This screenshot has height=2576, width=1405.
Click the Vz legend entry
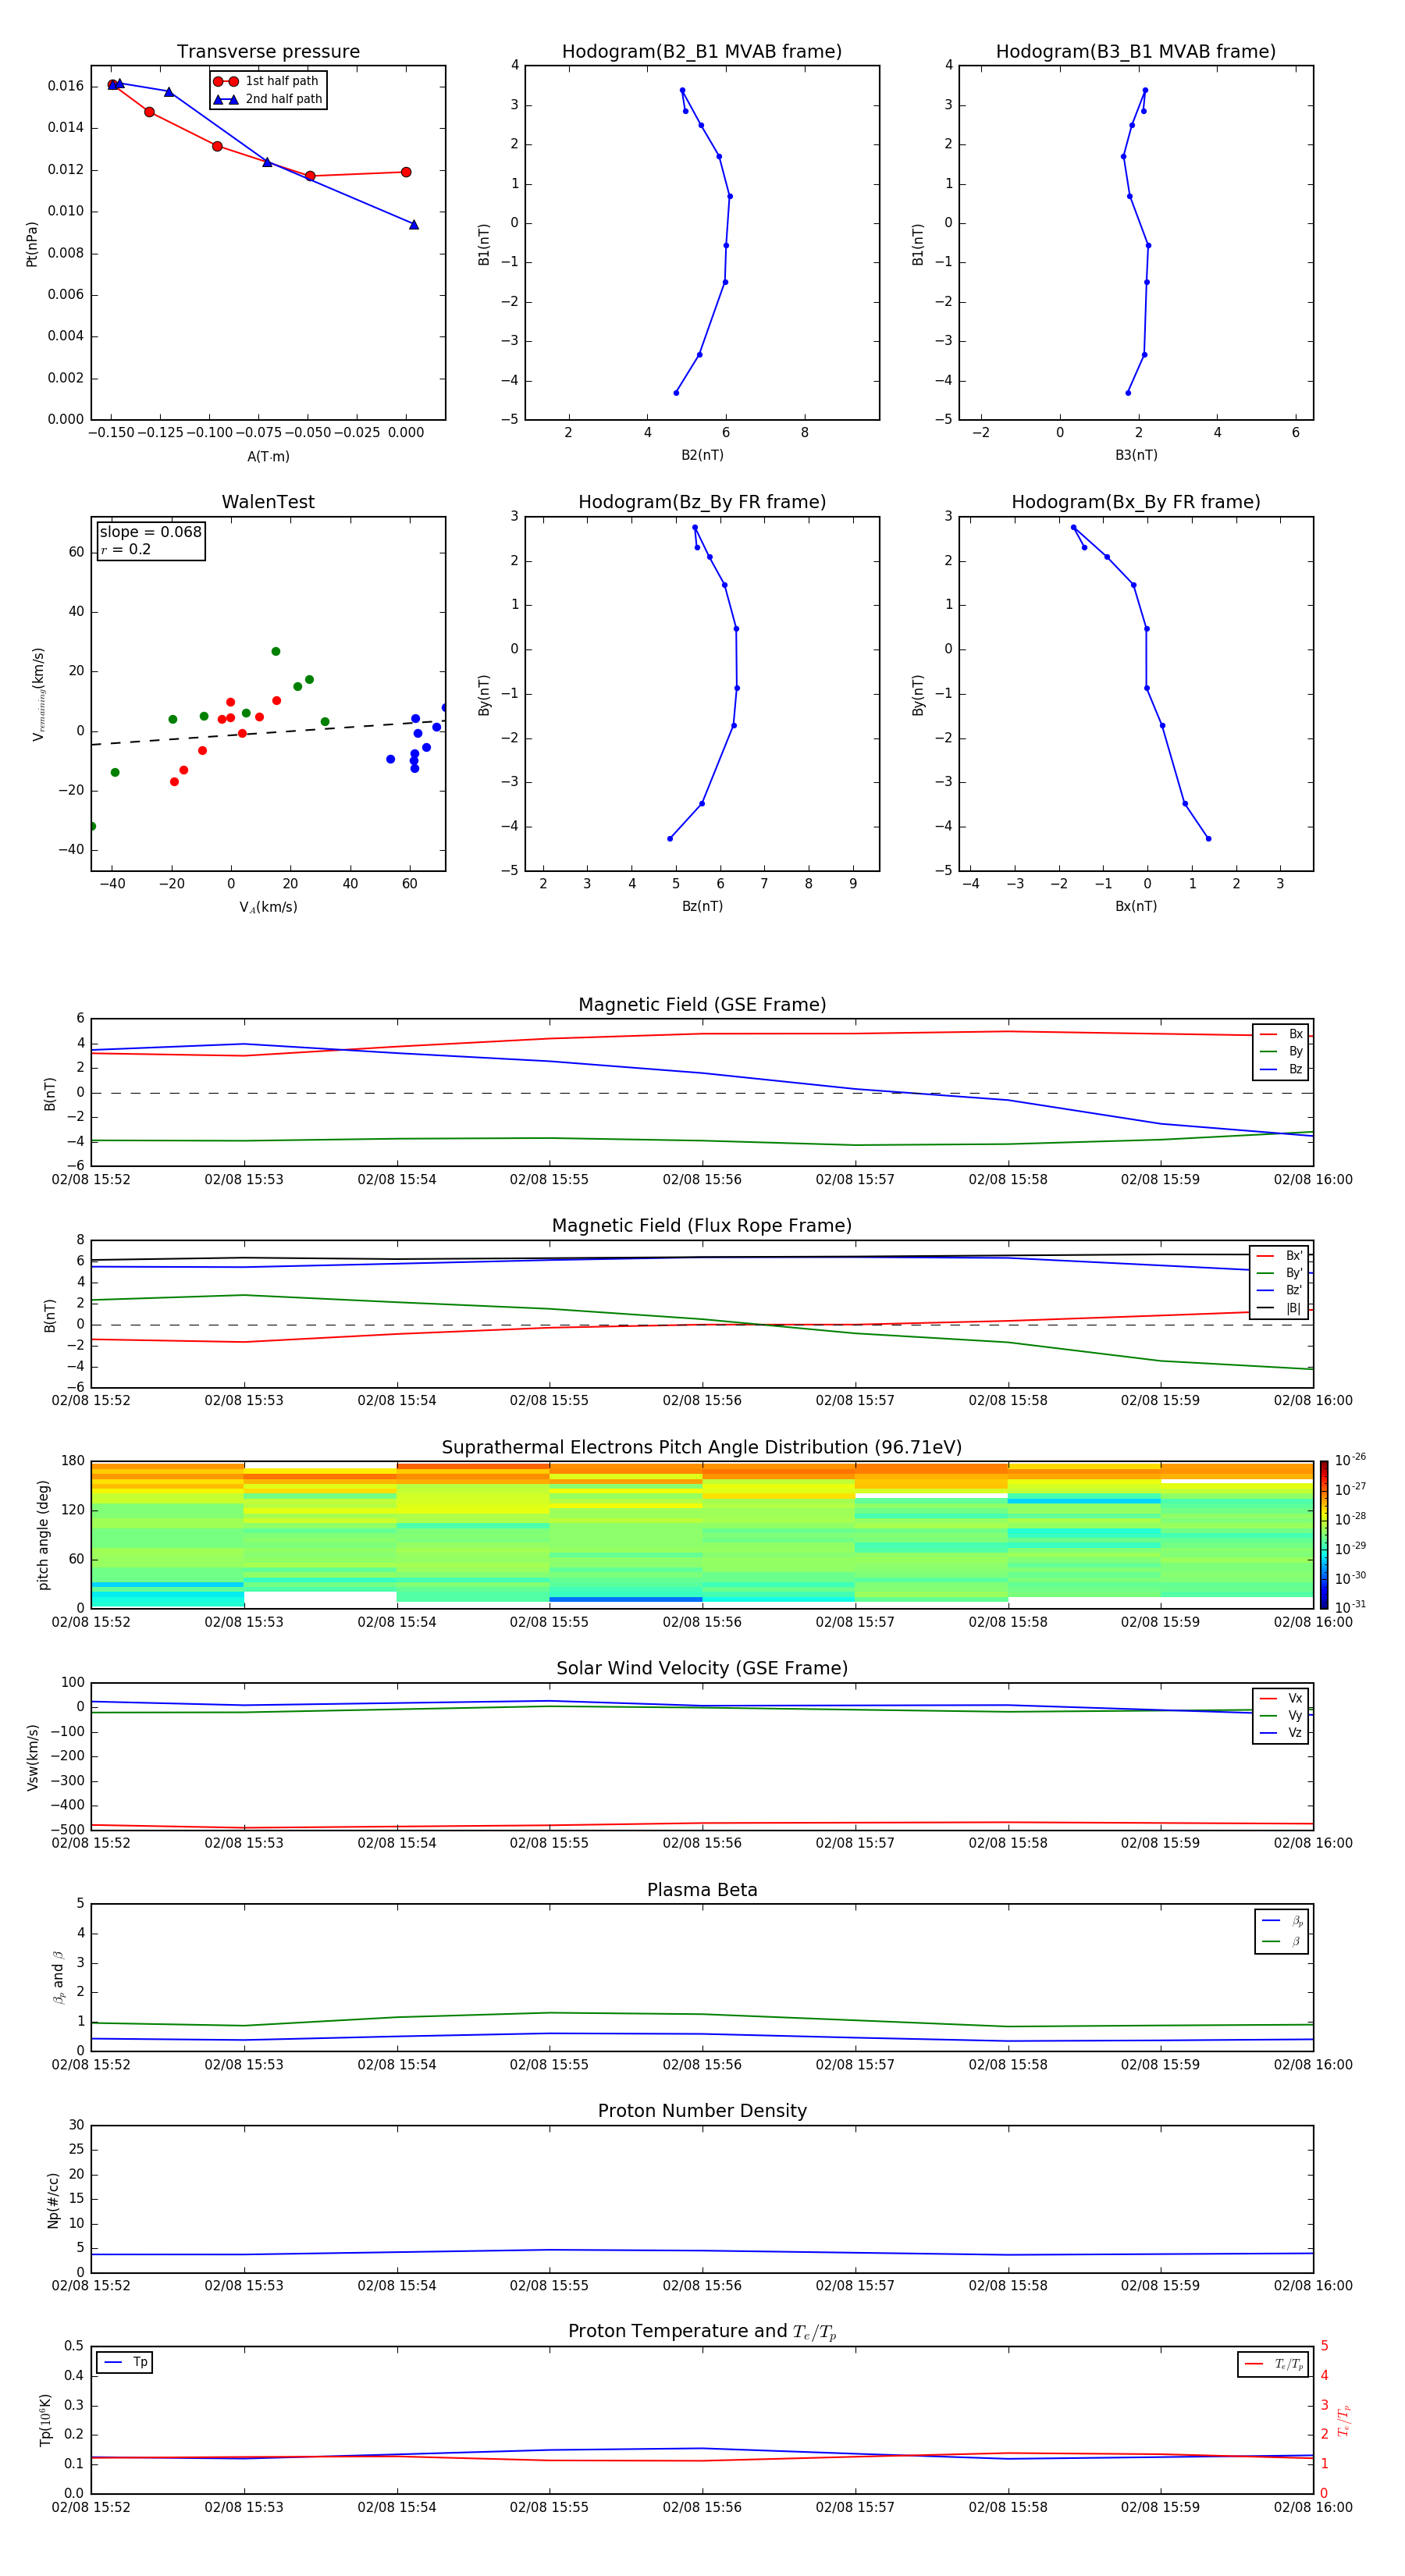pyautogui.click(x=1281, y=1733)
